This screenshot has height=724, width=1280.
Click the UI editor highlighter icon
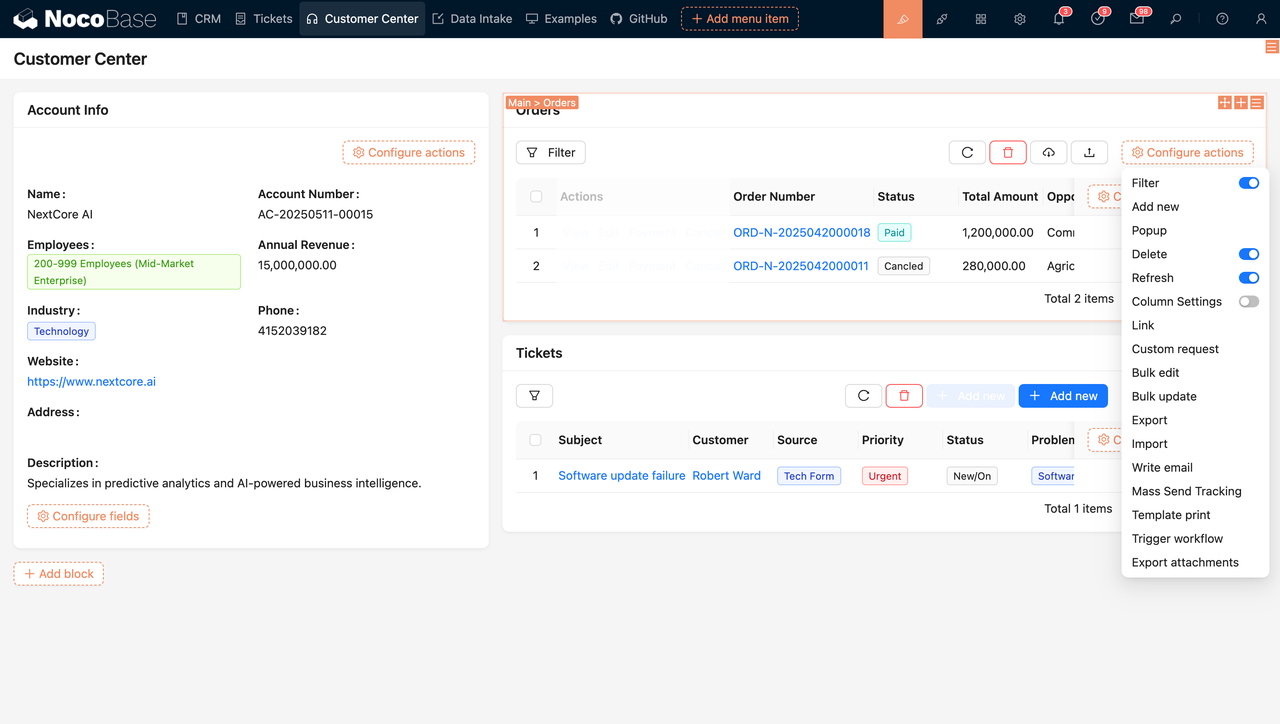tap(903, 19)
